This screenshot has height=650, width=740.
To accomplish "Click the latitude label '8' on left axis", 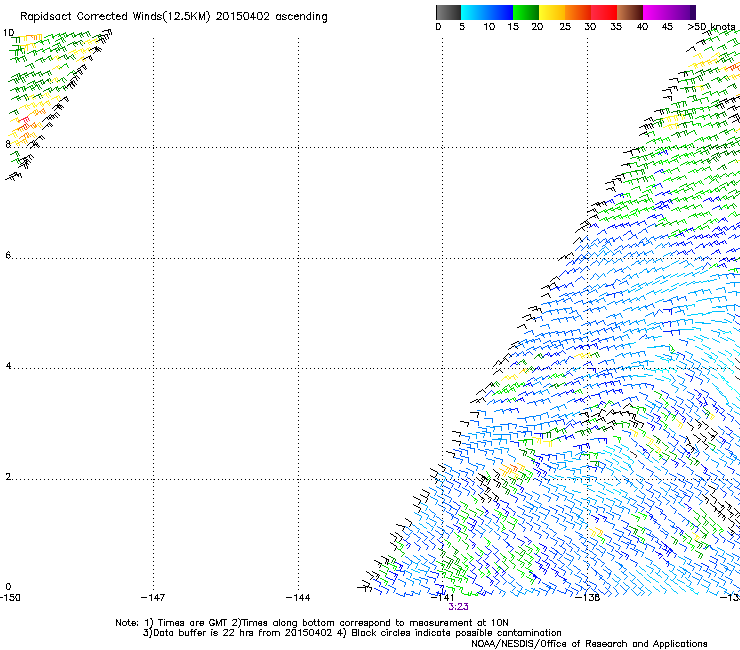I will [x=8, y=144].
